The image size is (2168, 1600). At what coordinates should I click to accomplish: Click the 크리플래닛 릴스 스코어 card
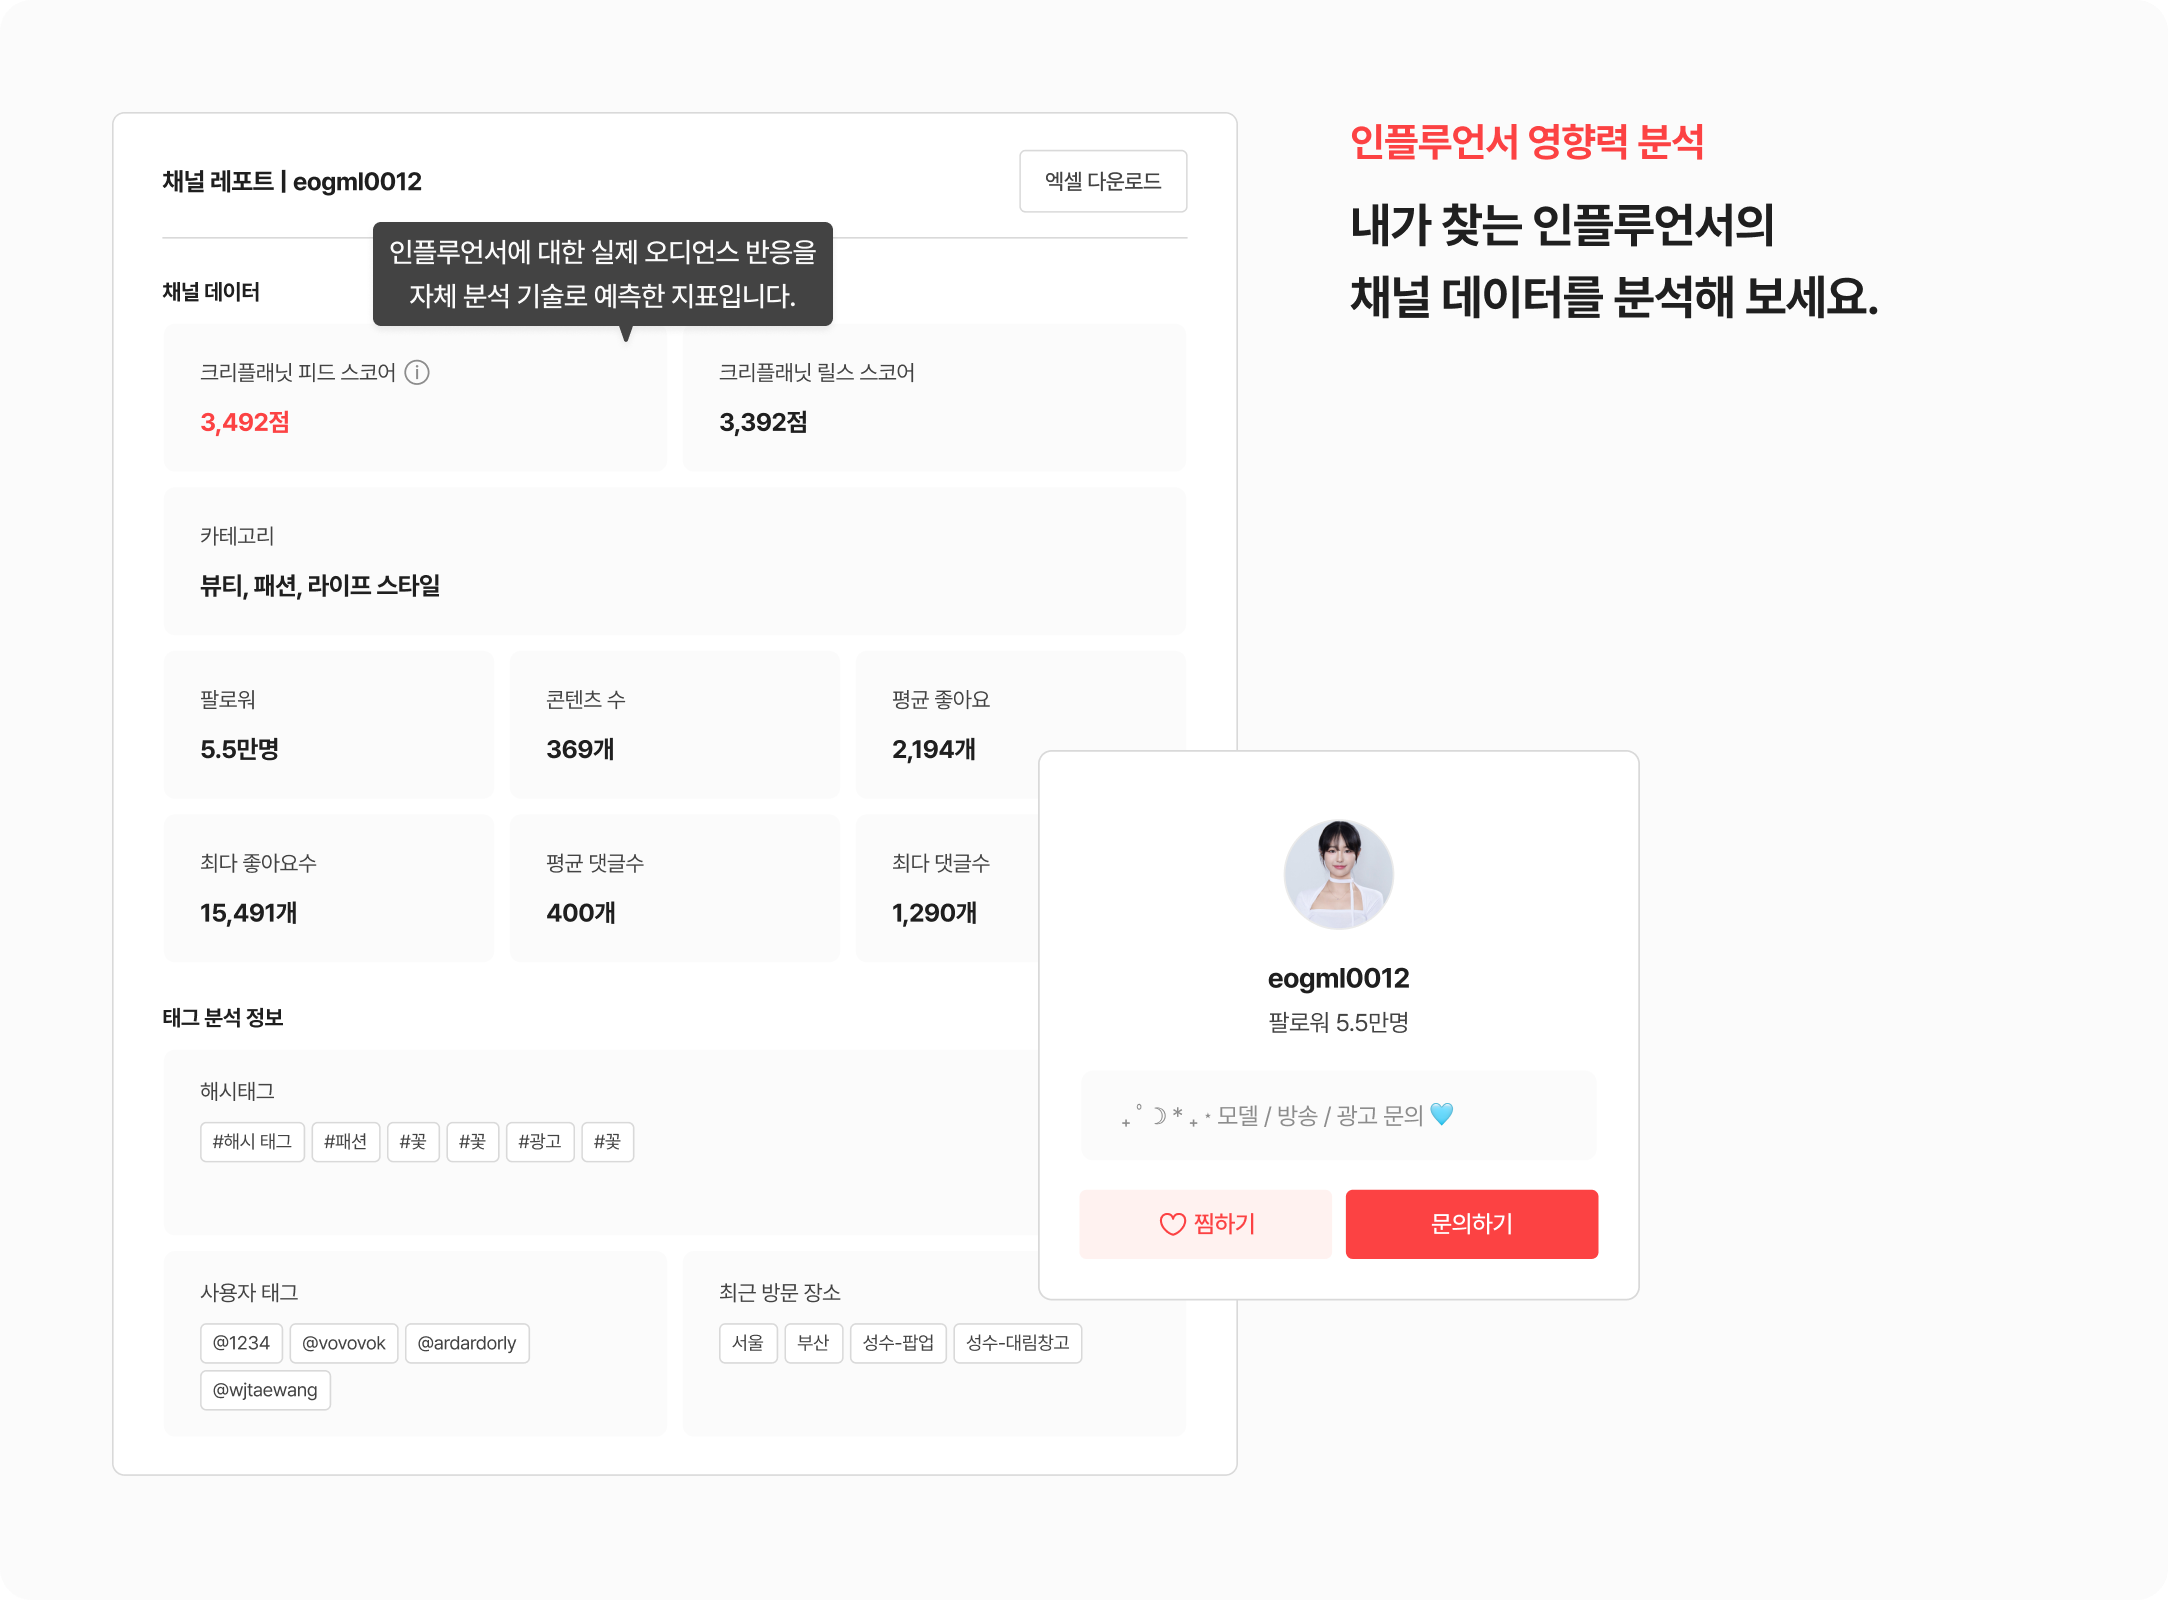click(x=934, y=398)
